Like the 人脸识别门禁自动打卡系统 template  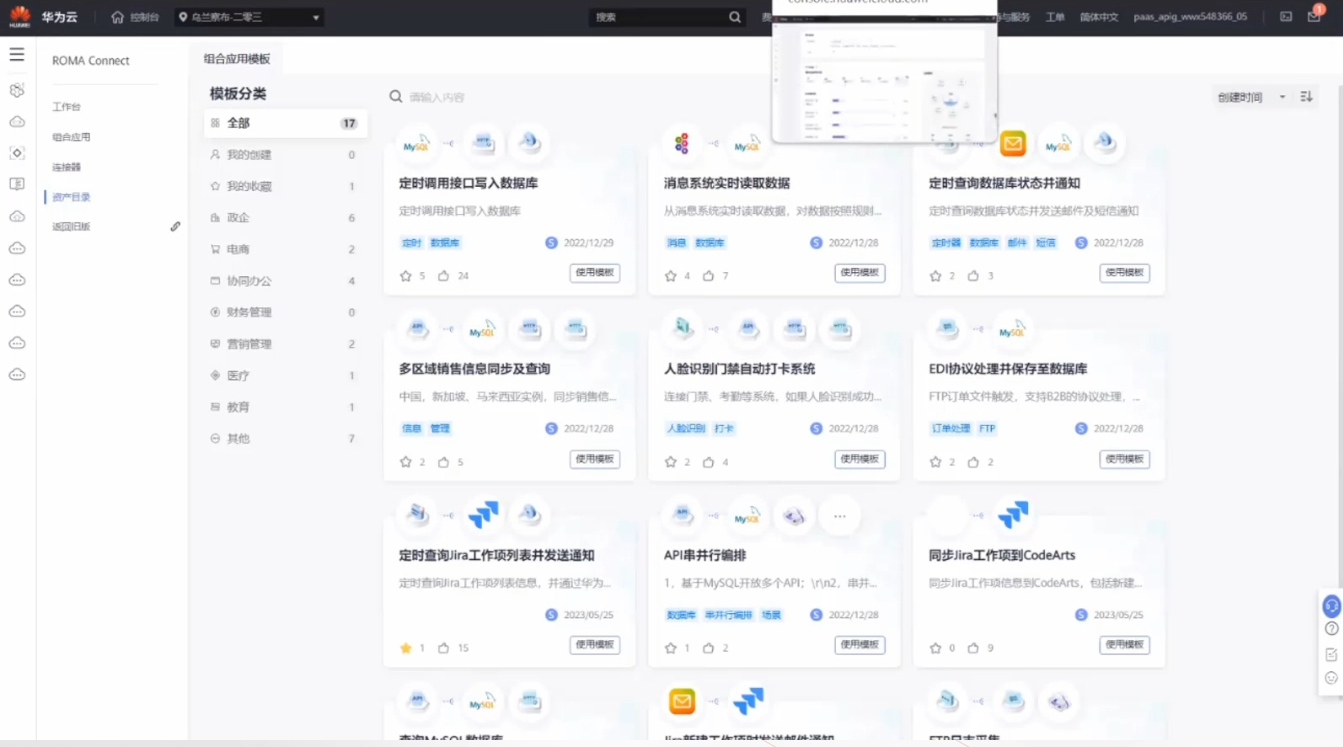click(709, 462)
